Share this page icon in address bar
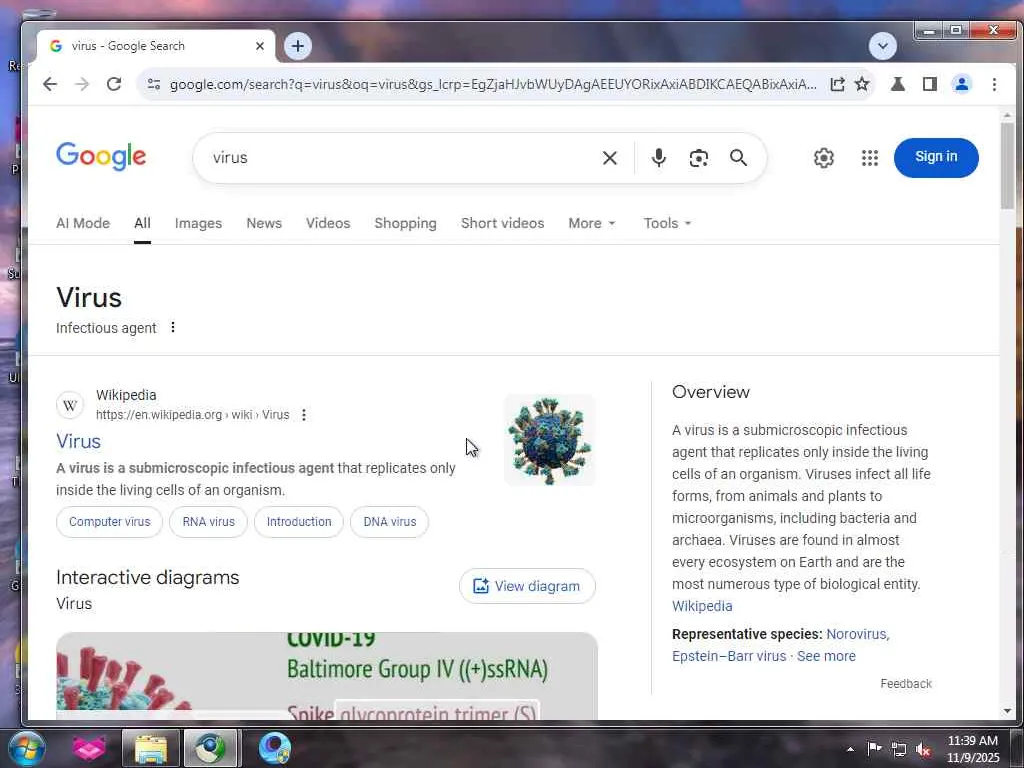Screen dimensions: 1024x768 (x=837, y=84)
